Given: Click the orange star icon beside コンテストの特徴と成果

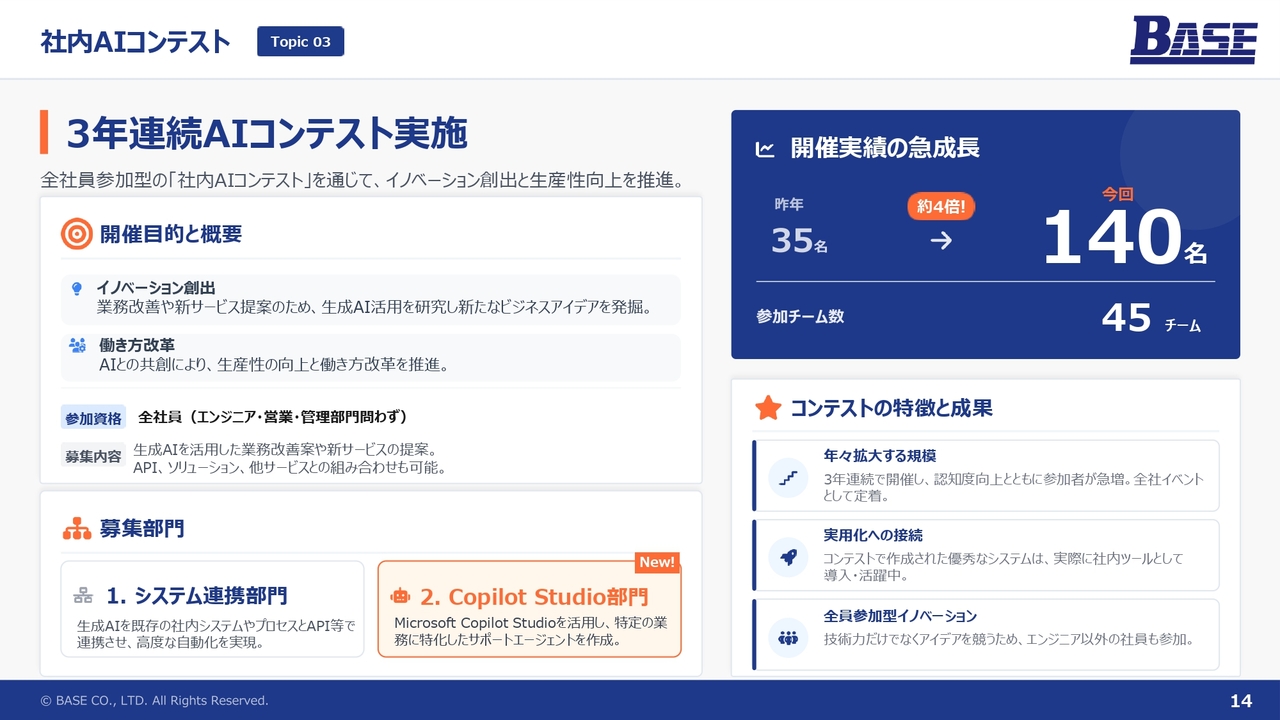Looking at the screenshot, I should point(768,408).
